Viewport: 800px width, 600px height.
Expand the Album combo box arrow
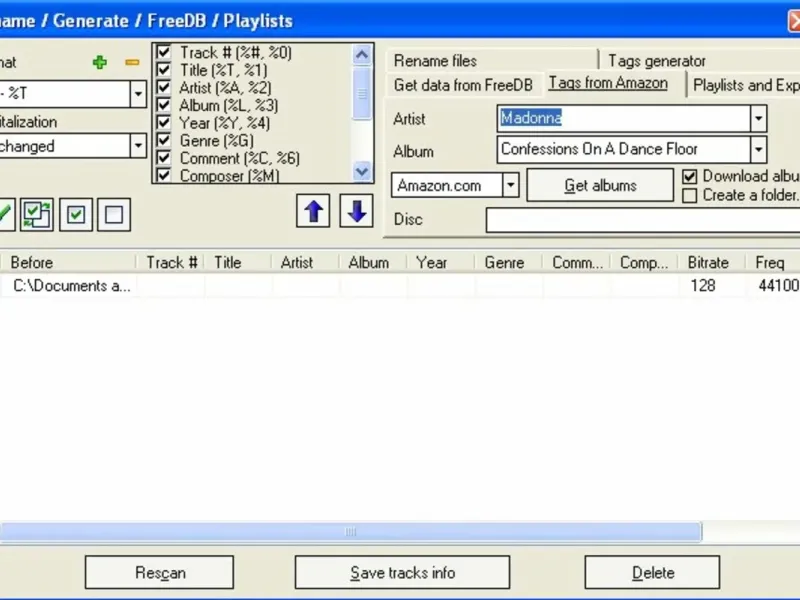tap(758, 149)
